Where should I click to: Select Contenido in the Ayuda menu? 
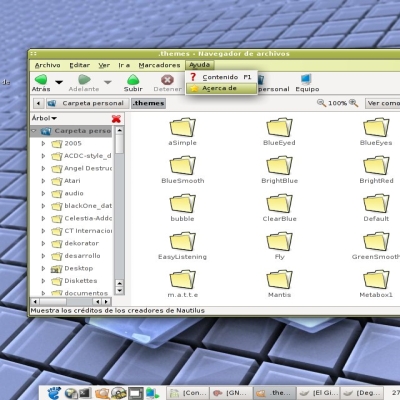(x=221, y=77)
